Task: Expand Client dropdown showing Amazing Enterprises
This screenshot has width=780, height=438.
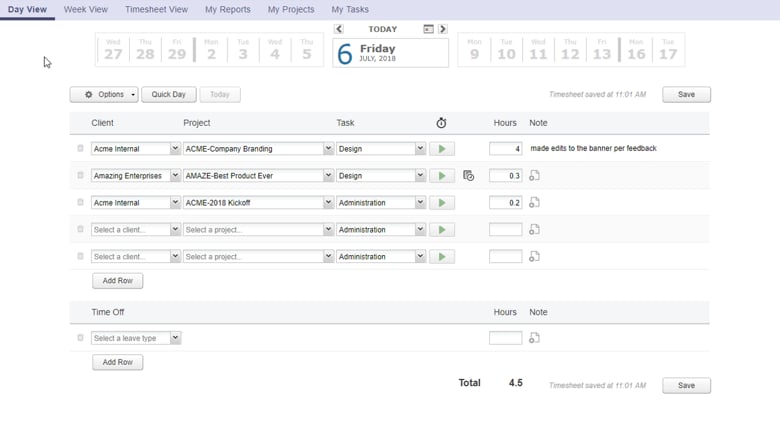Action: (175, 176)
